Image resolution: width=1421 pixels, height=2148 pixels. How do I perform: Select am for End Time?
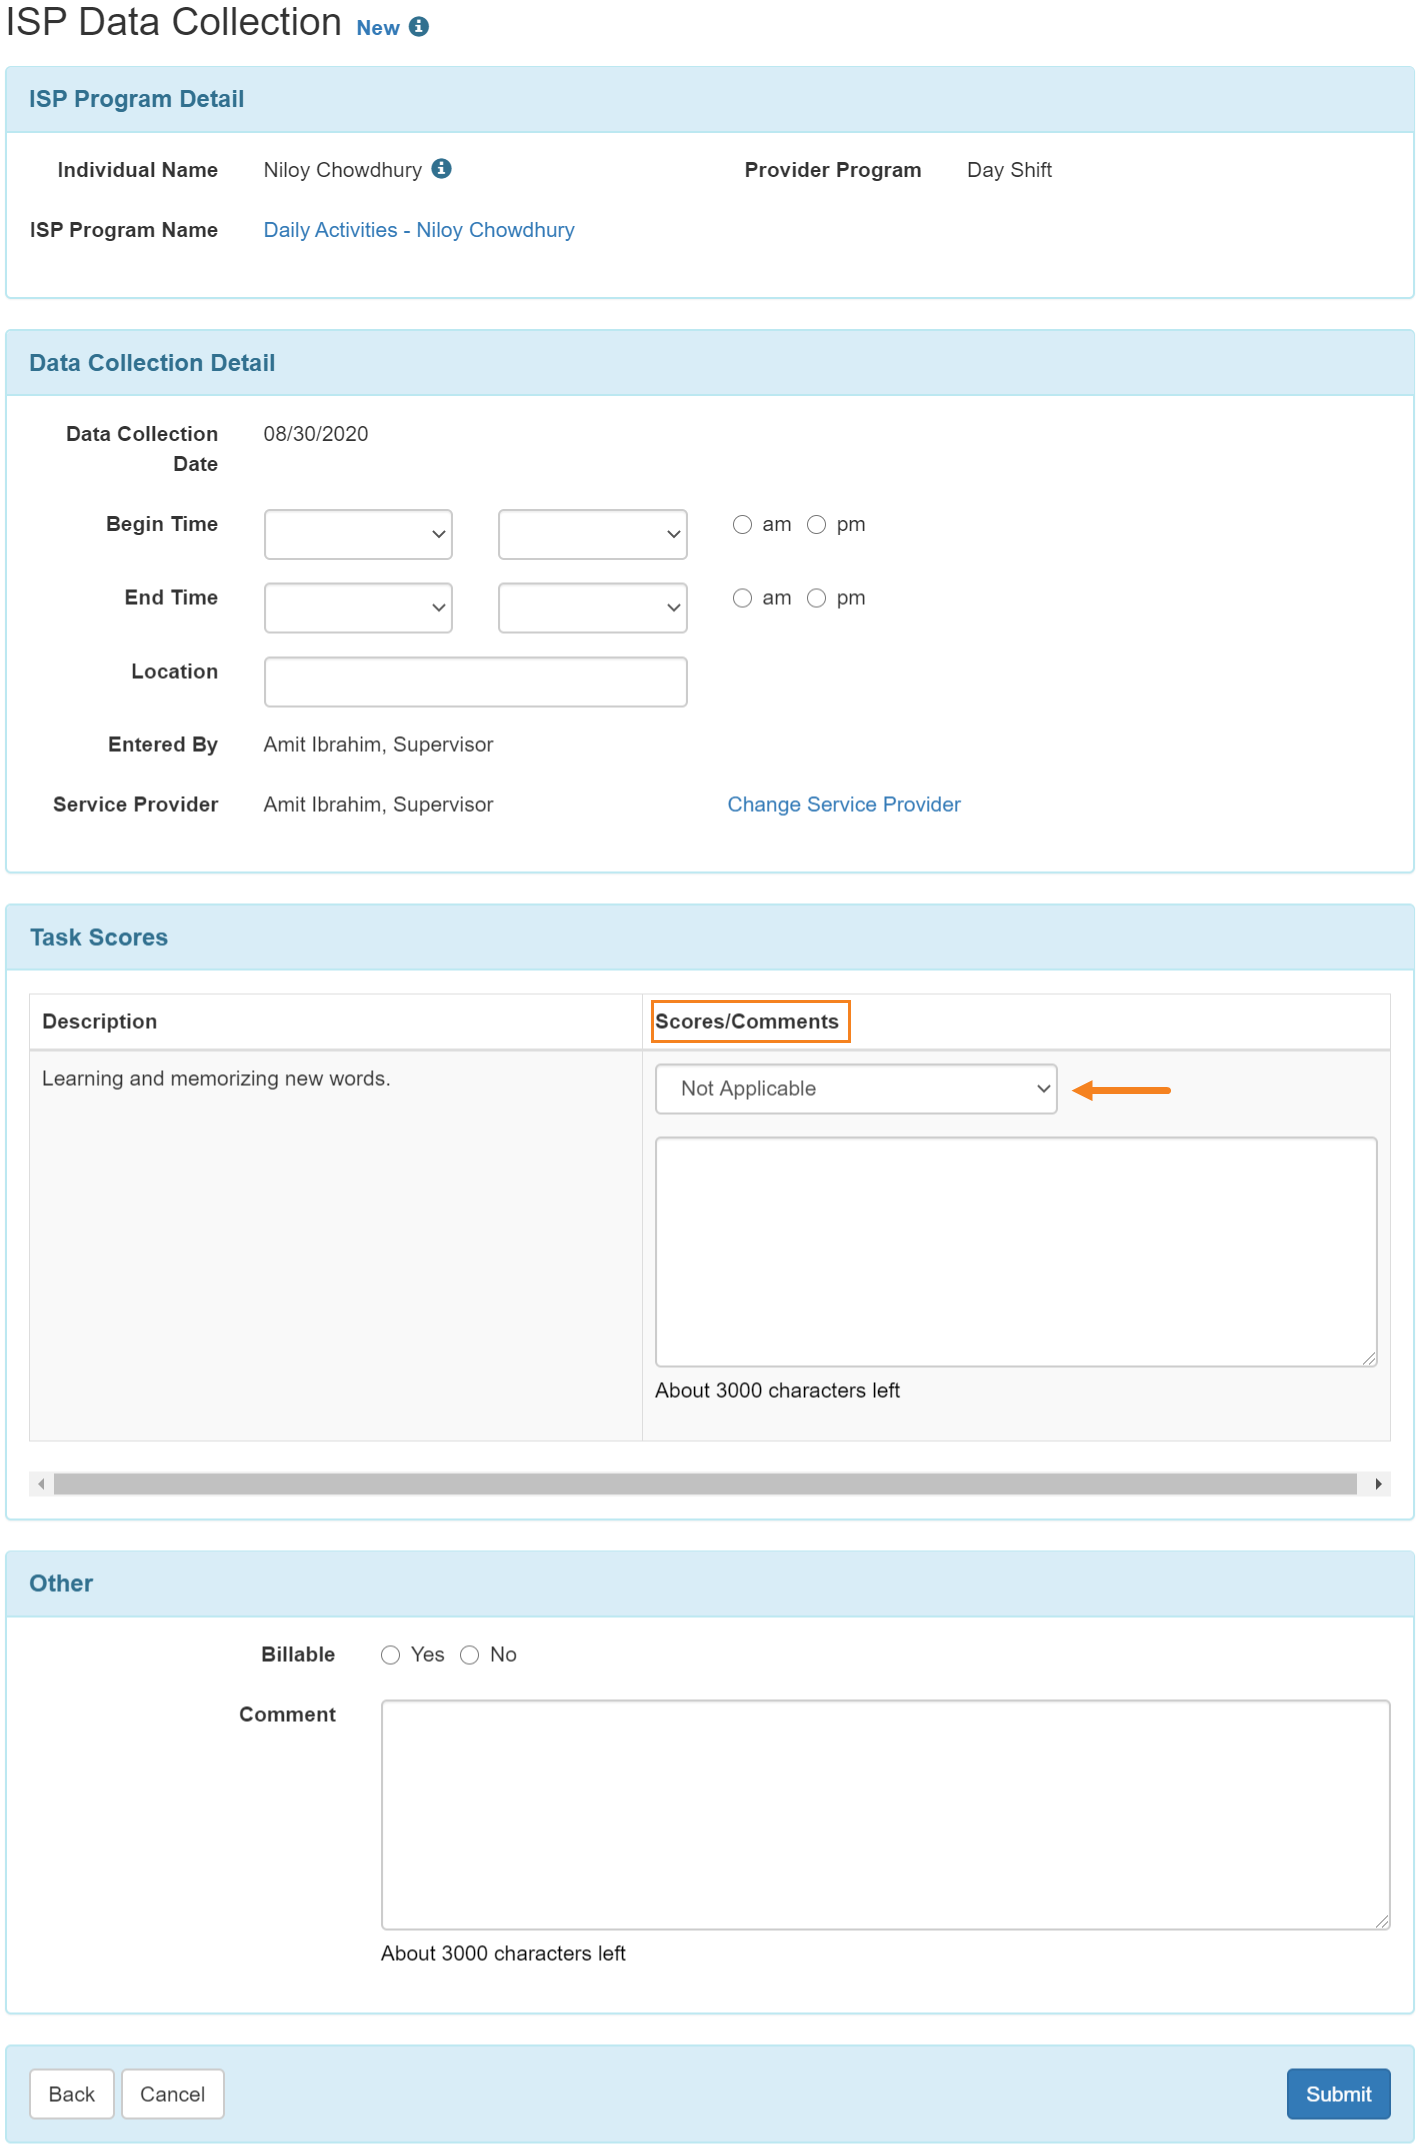742,598
